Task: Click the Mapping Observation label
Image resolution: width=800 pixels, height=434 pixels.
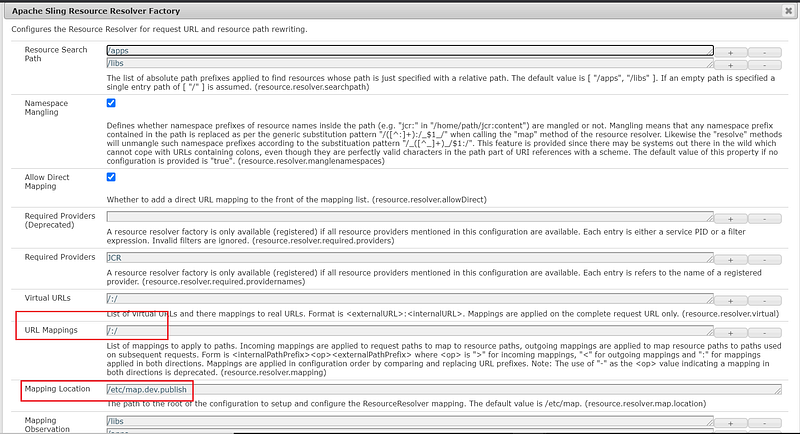Action: coord(47,425)
